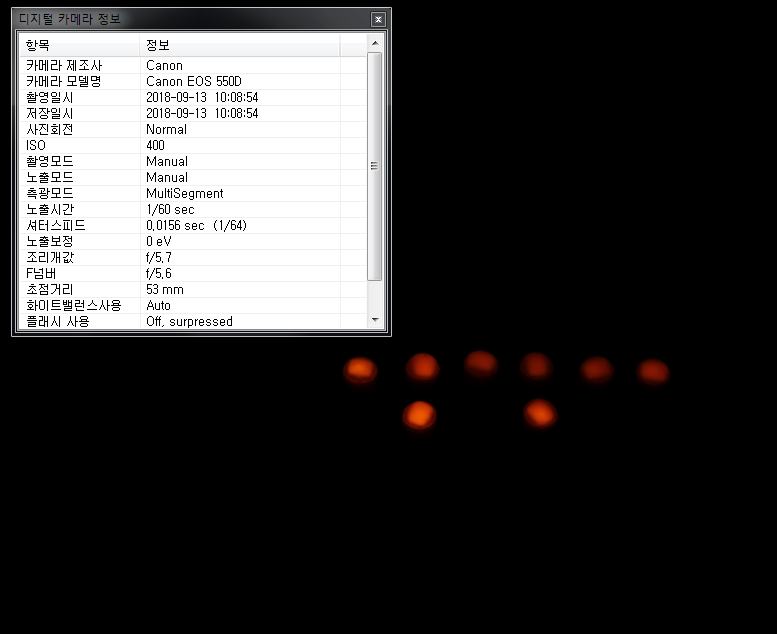Select the 화이트밸런스사용 row label
Viewport: 777px width, 634px height.
click(73, 305)
